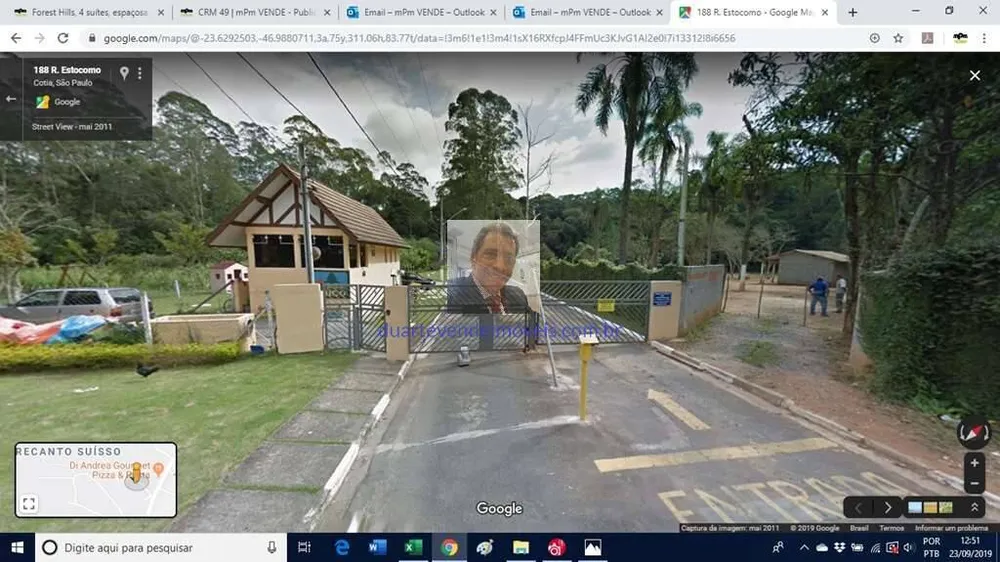Image resolution: width=1000 pixels, height=562 pixels.
Task: Go to next Street View image arrow
Action: pos(888,508)
